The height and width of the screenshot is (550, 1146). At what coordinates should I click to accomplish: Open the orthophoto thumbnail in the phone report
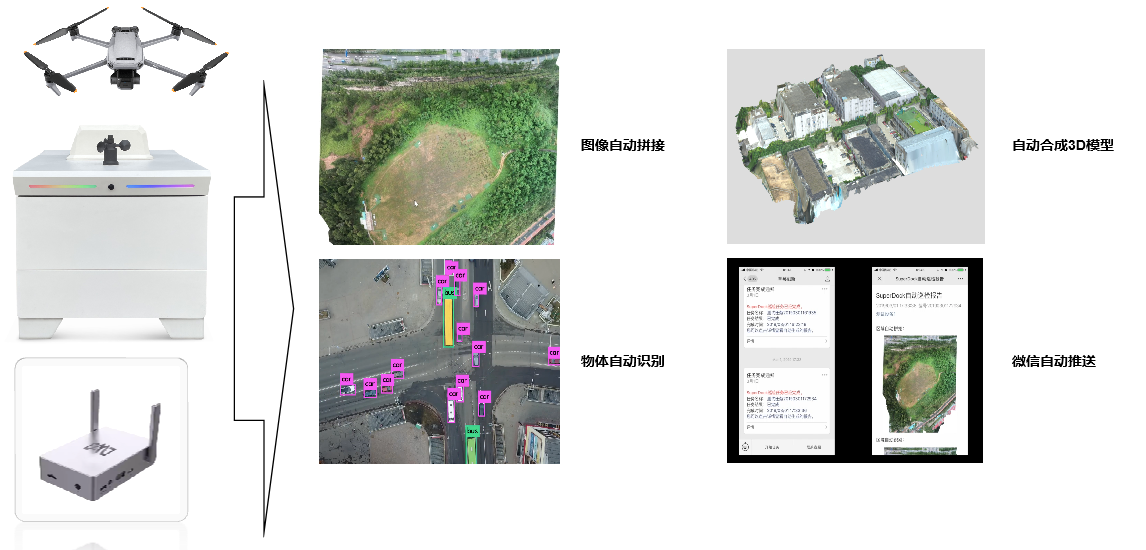(920, 383)
